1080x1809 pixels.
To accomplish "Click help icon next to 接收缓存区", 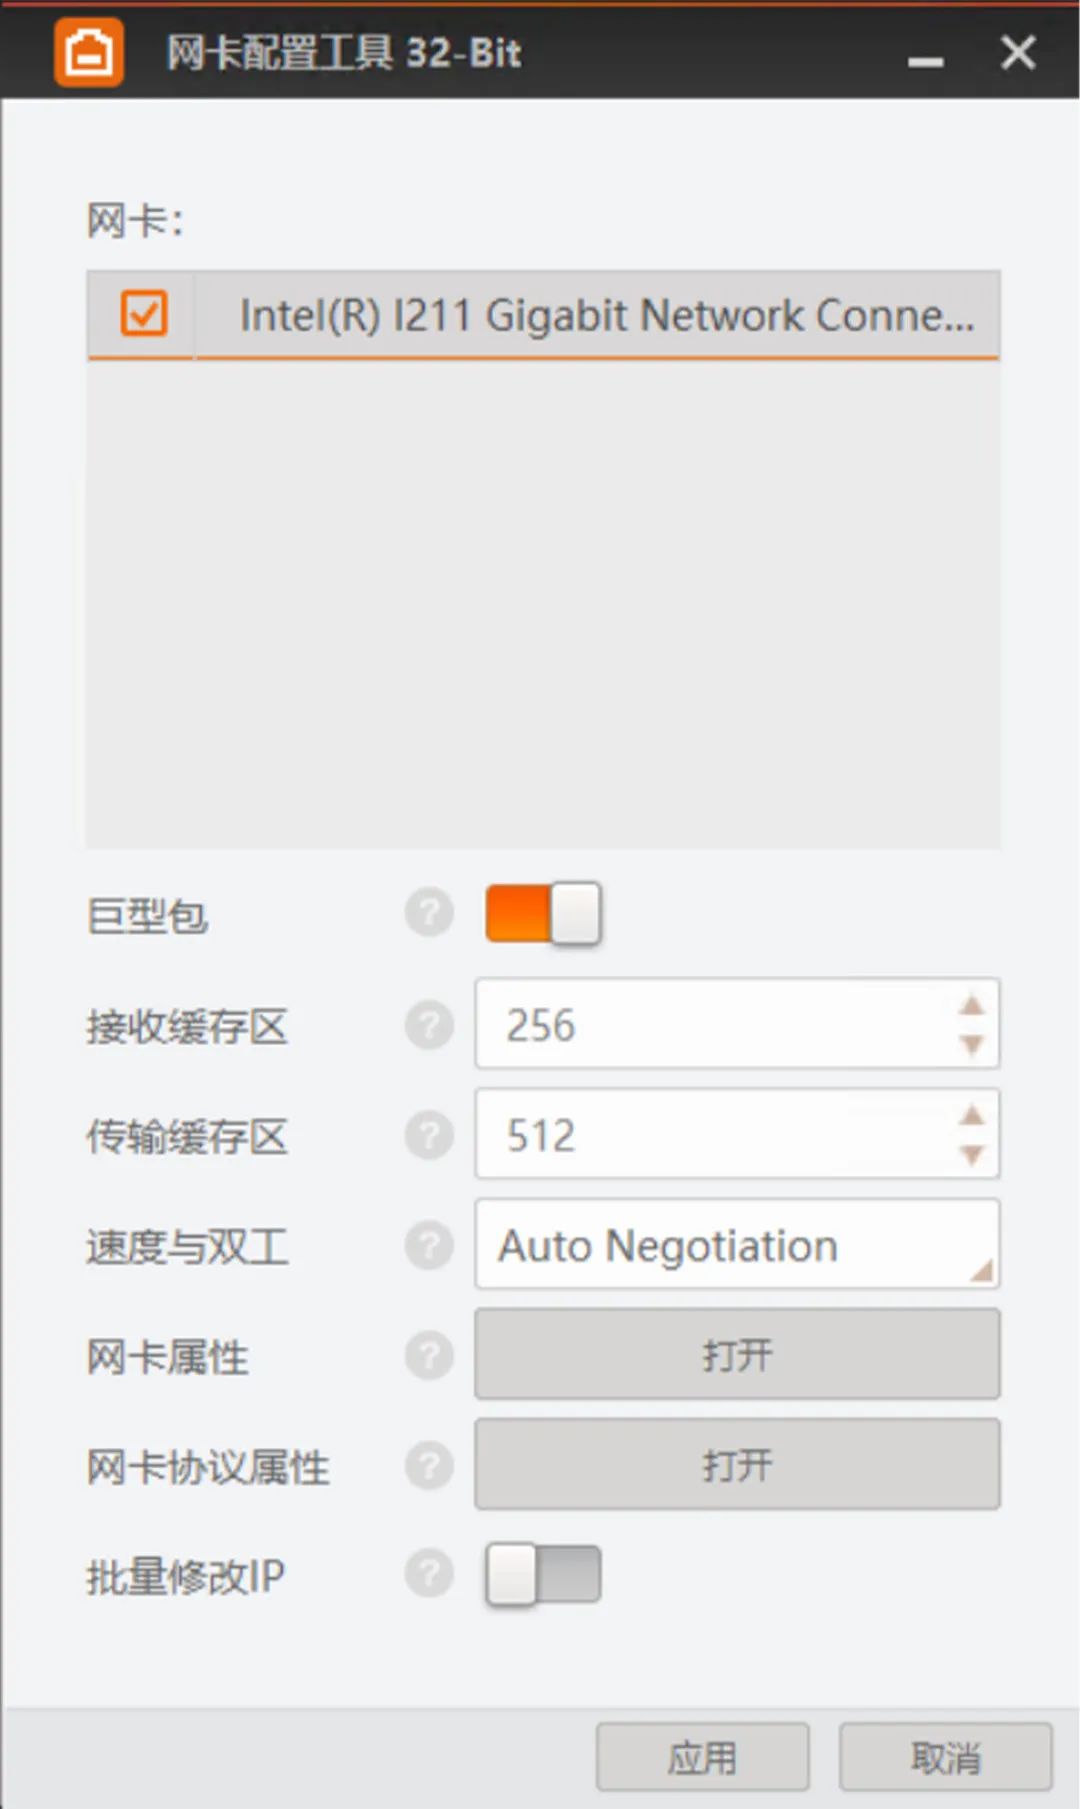I will pyautogui.click(x=429, y=1025).
